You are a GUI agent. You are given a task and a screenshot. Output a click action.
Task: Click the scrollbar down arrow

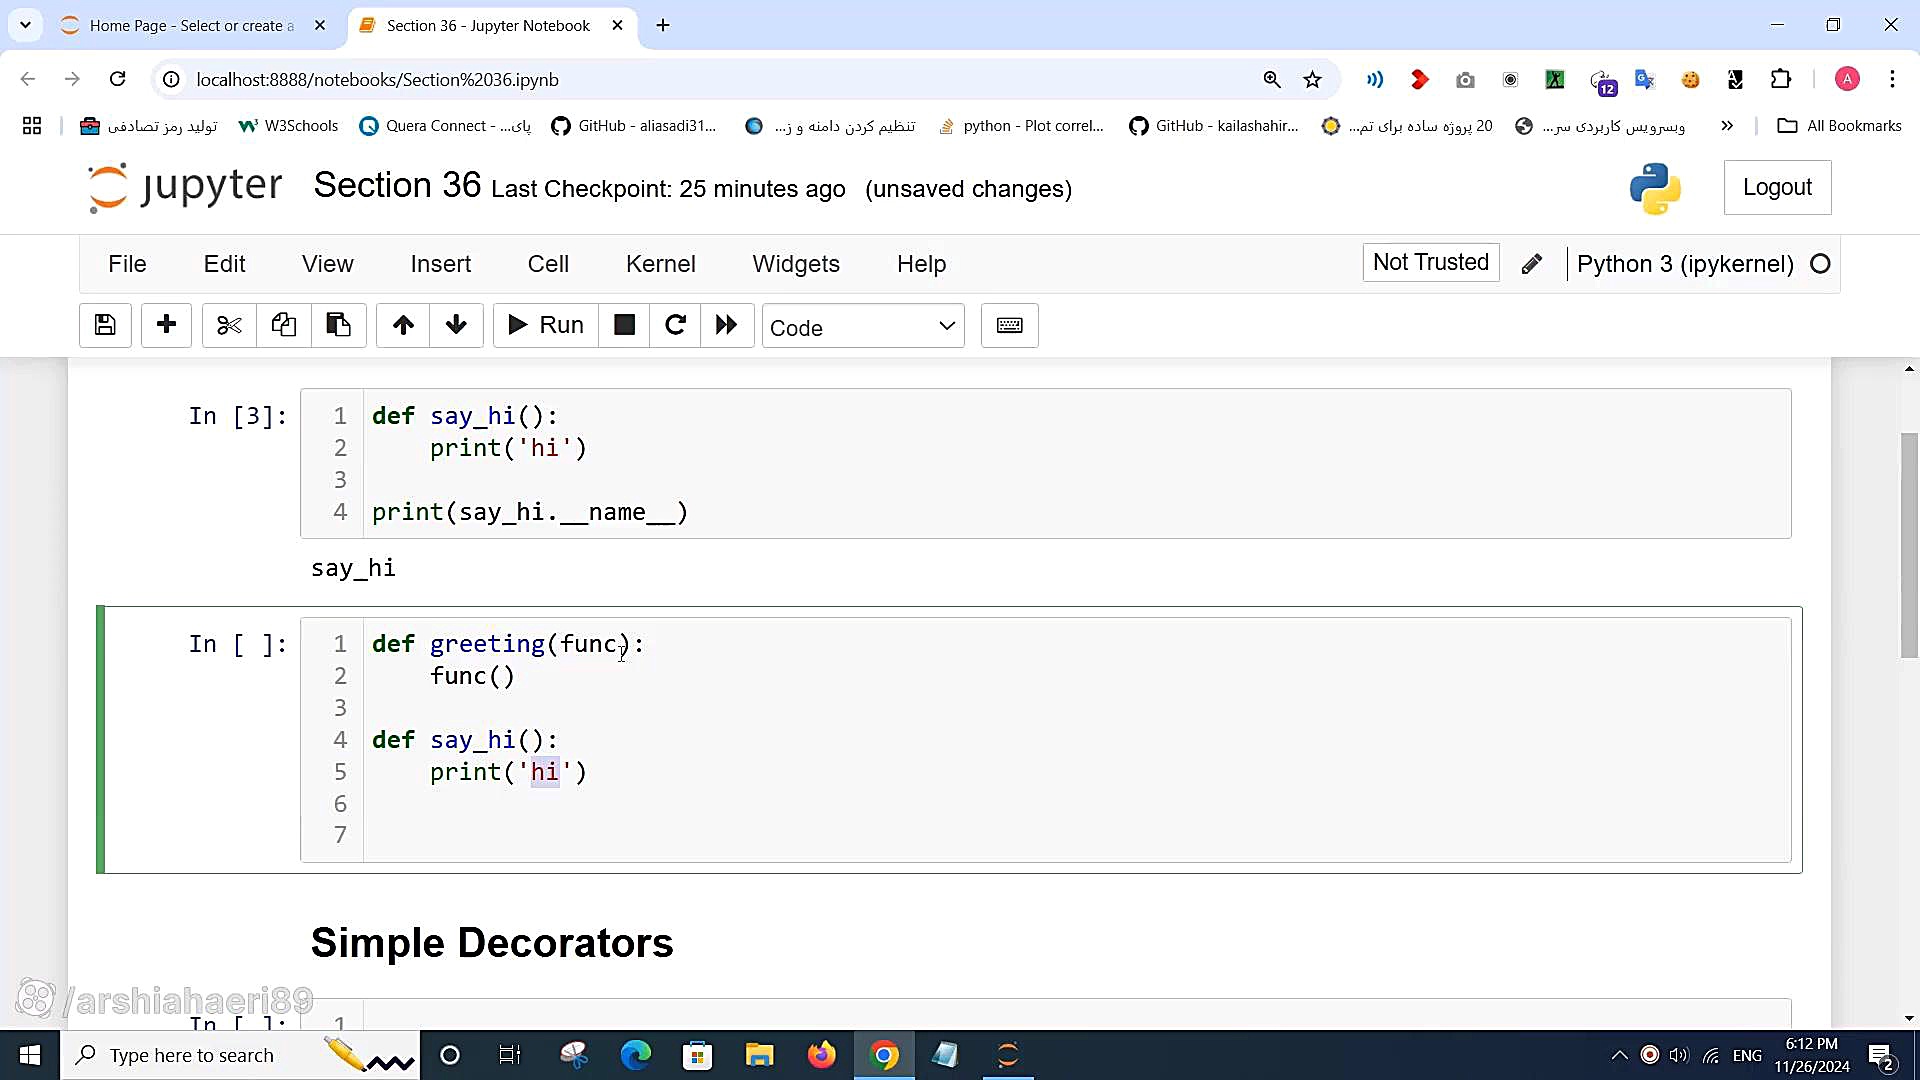click(1909, 1019)
